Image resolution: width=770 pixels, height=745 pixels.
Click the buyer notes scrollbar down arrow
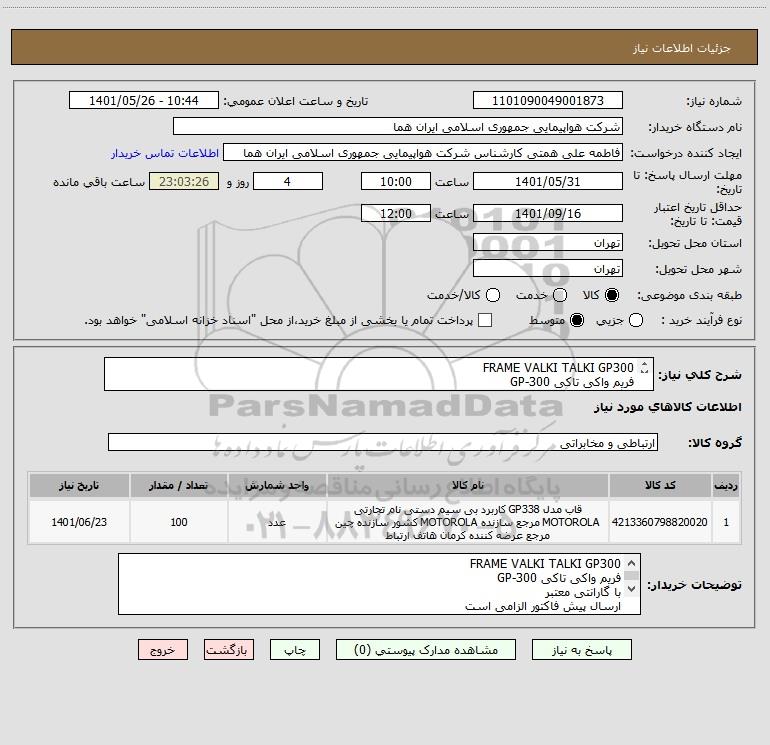pos(632,588)
